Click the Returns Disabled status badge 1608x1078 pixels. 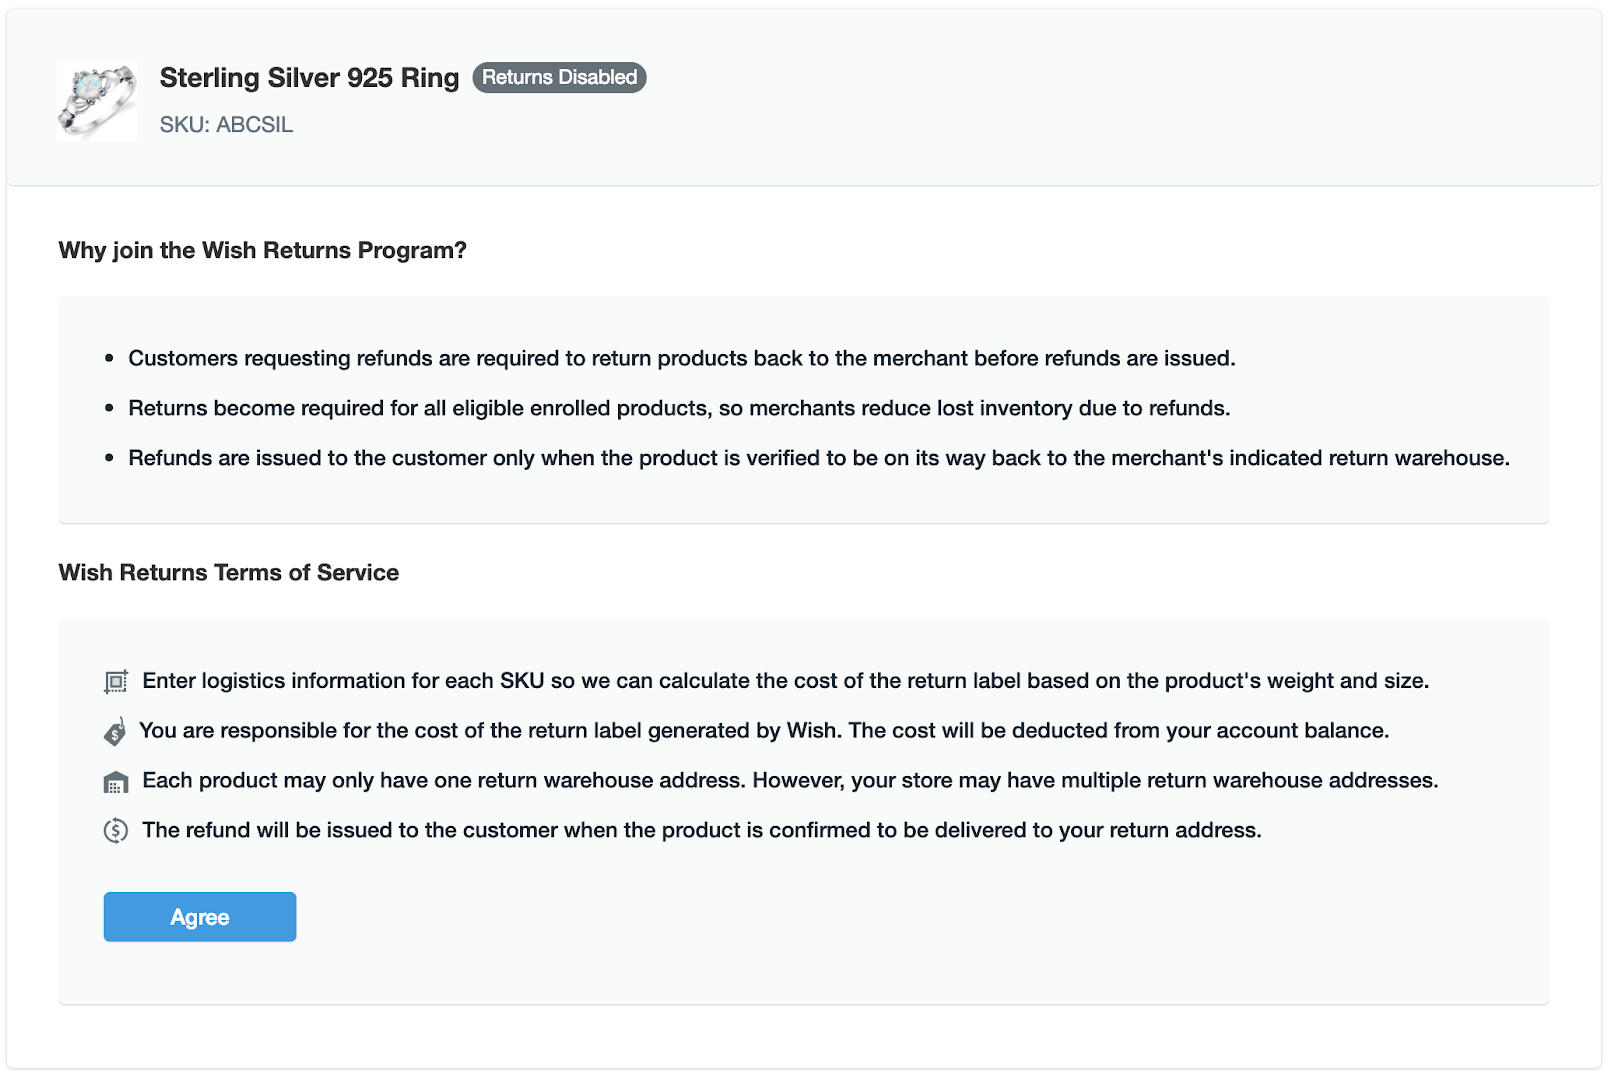[559, 78]
